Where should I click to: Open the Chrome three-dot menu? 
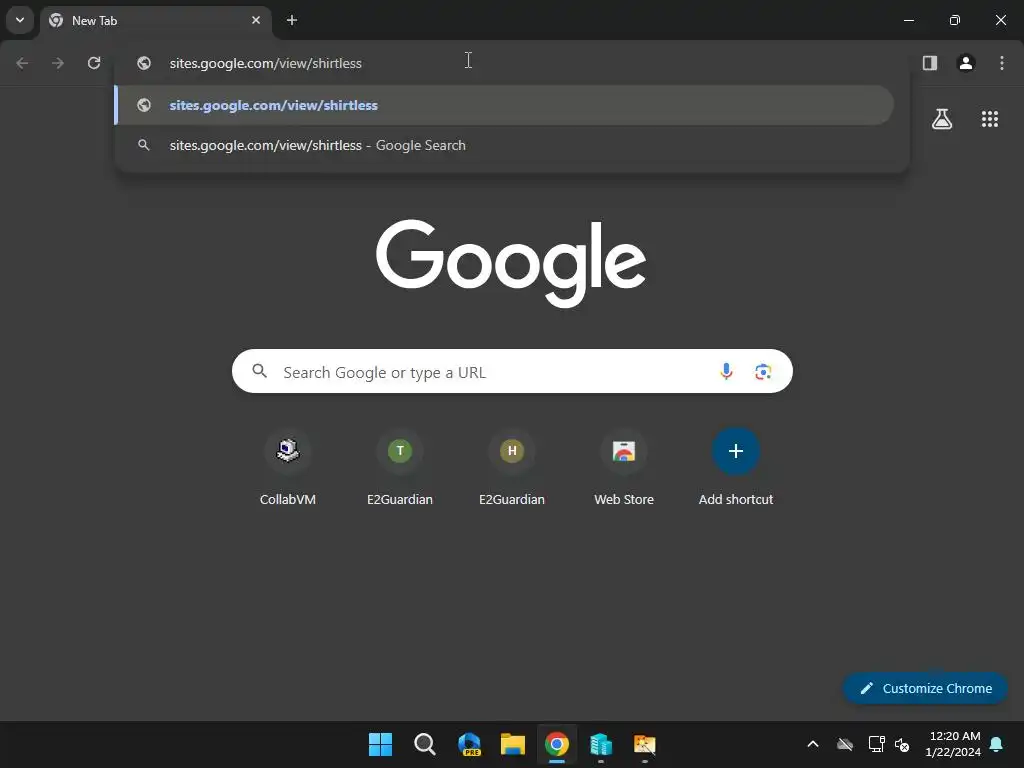point(1002,63)
